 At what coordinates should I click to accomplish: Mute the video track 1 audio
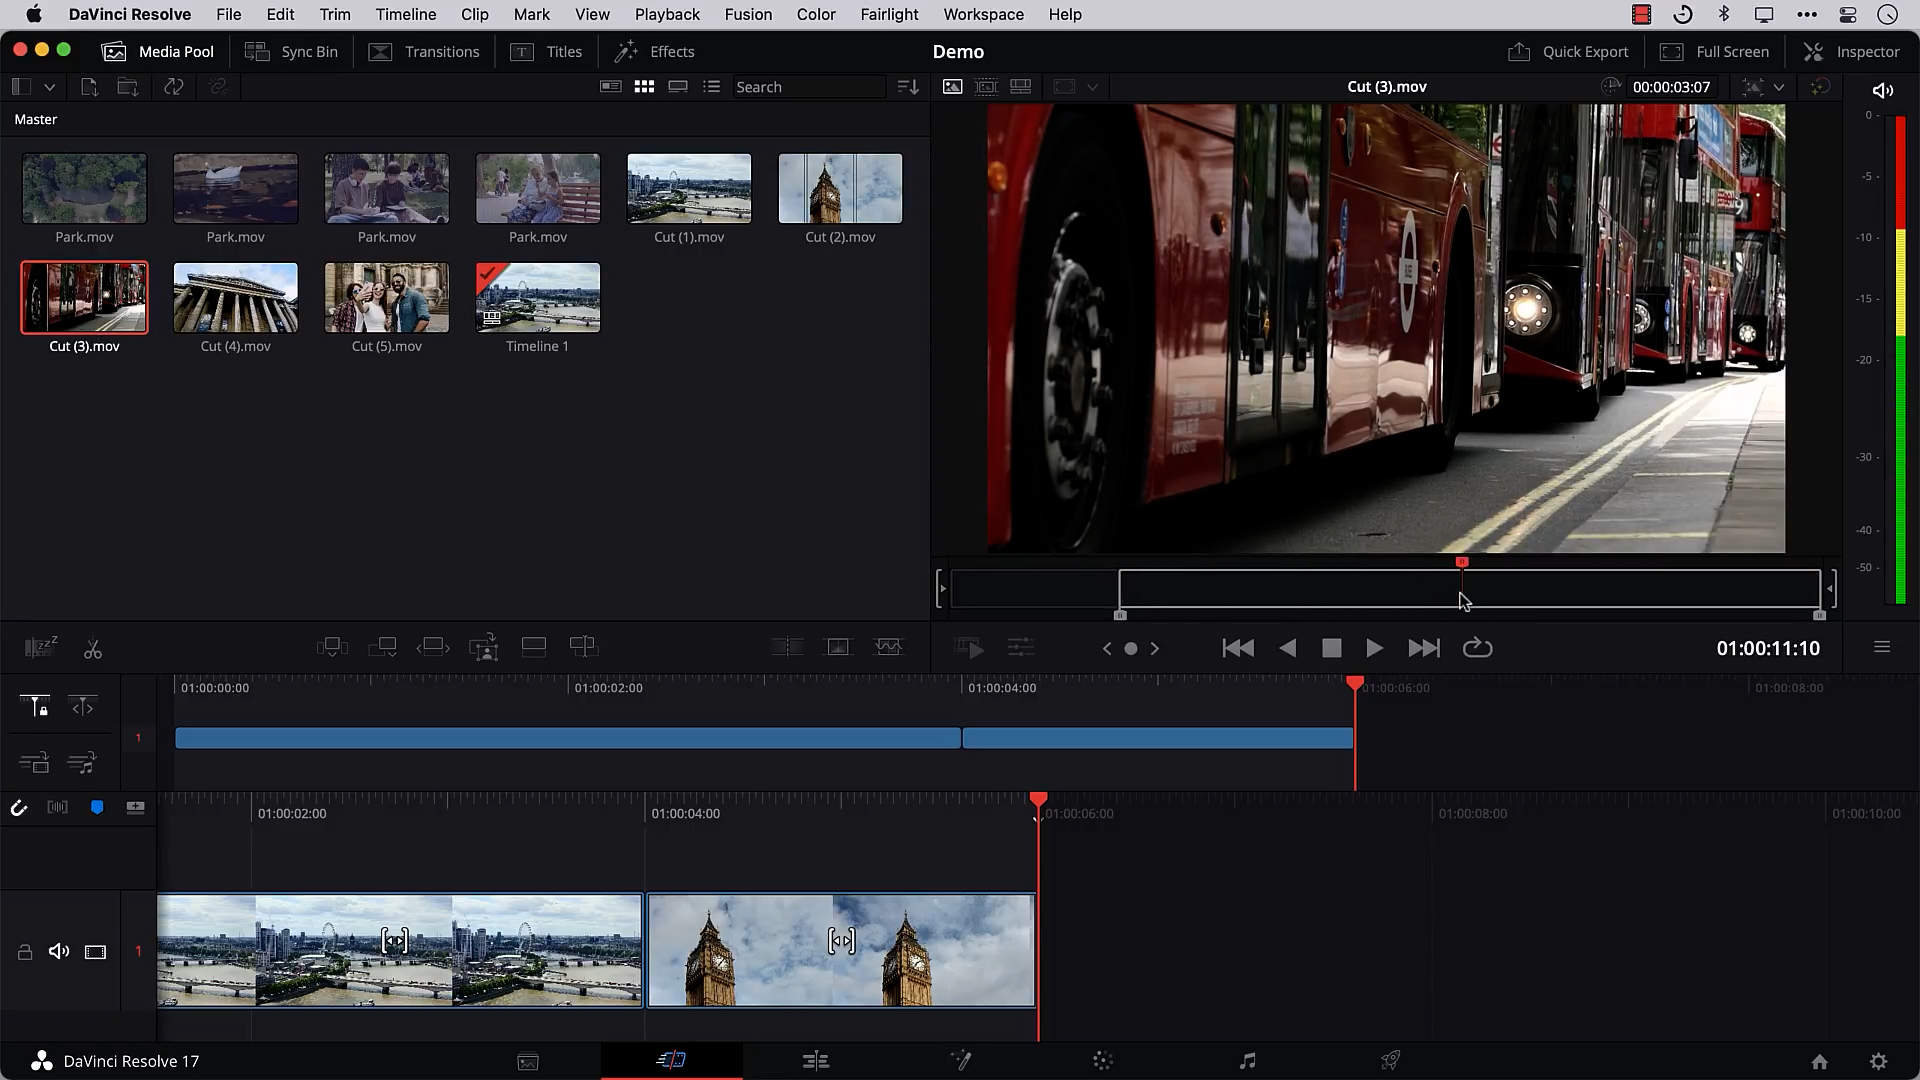tap(59, 951)
